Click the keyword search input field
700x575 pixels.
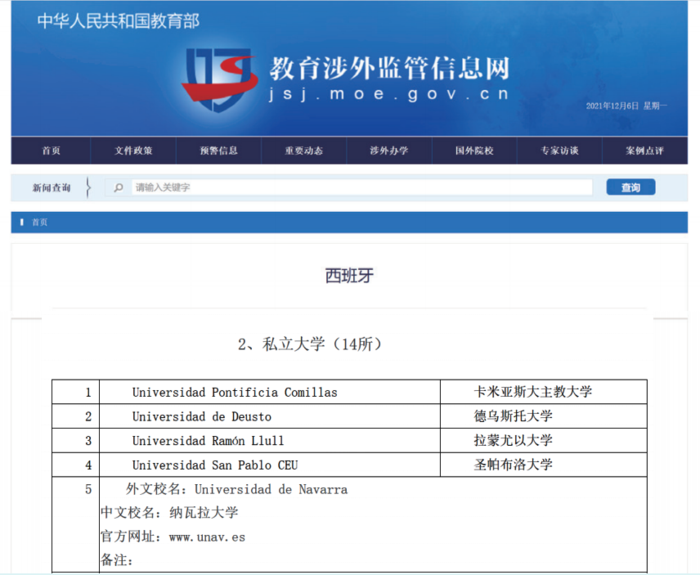tap(362, 188)
